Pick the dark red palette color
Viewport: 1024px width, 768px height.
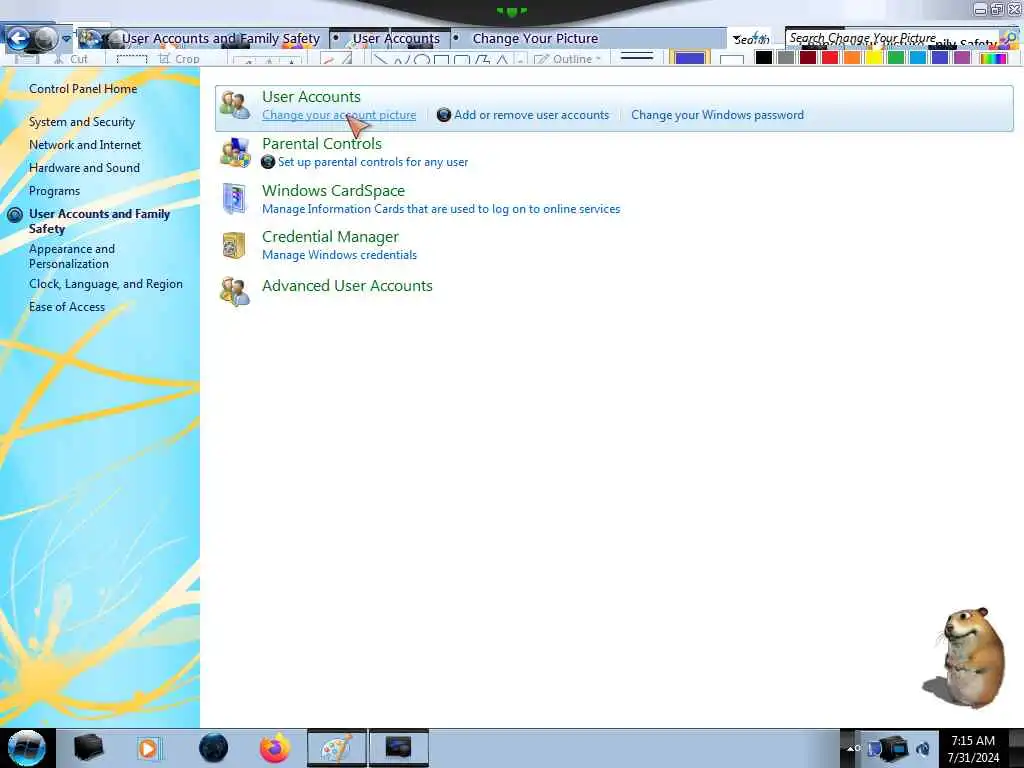(808, 57)
